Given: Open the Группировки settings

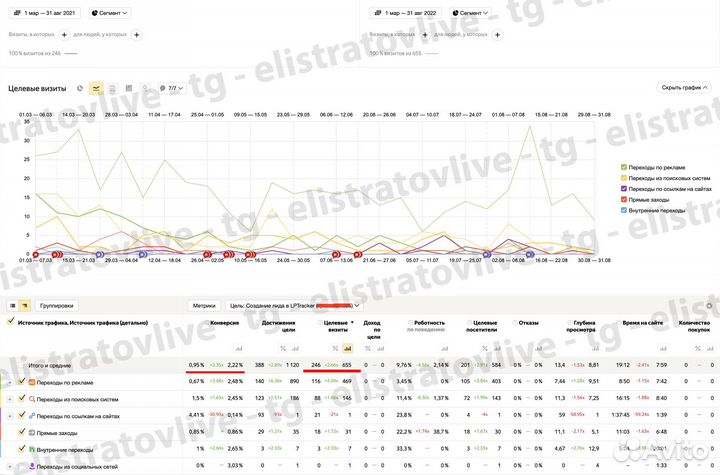Looking at the screenshot, I should click(x=58, y=305).
